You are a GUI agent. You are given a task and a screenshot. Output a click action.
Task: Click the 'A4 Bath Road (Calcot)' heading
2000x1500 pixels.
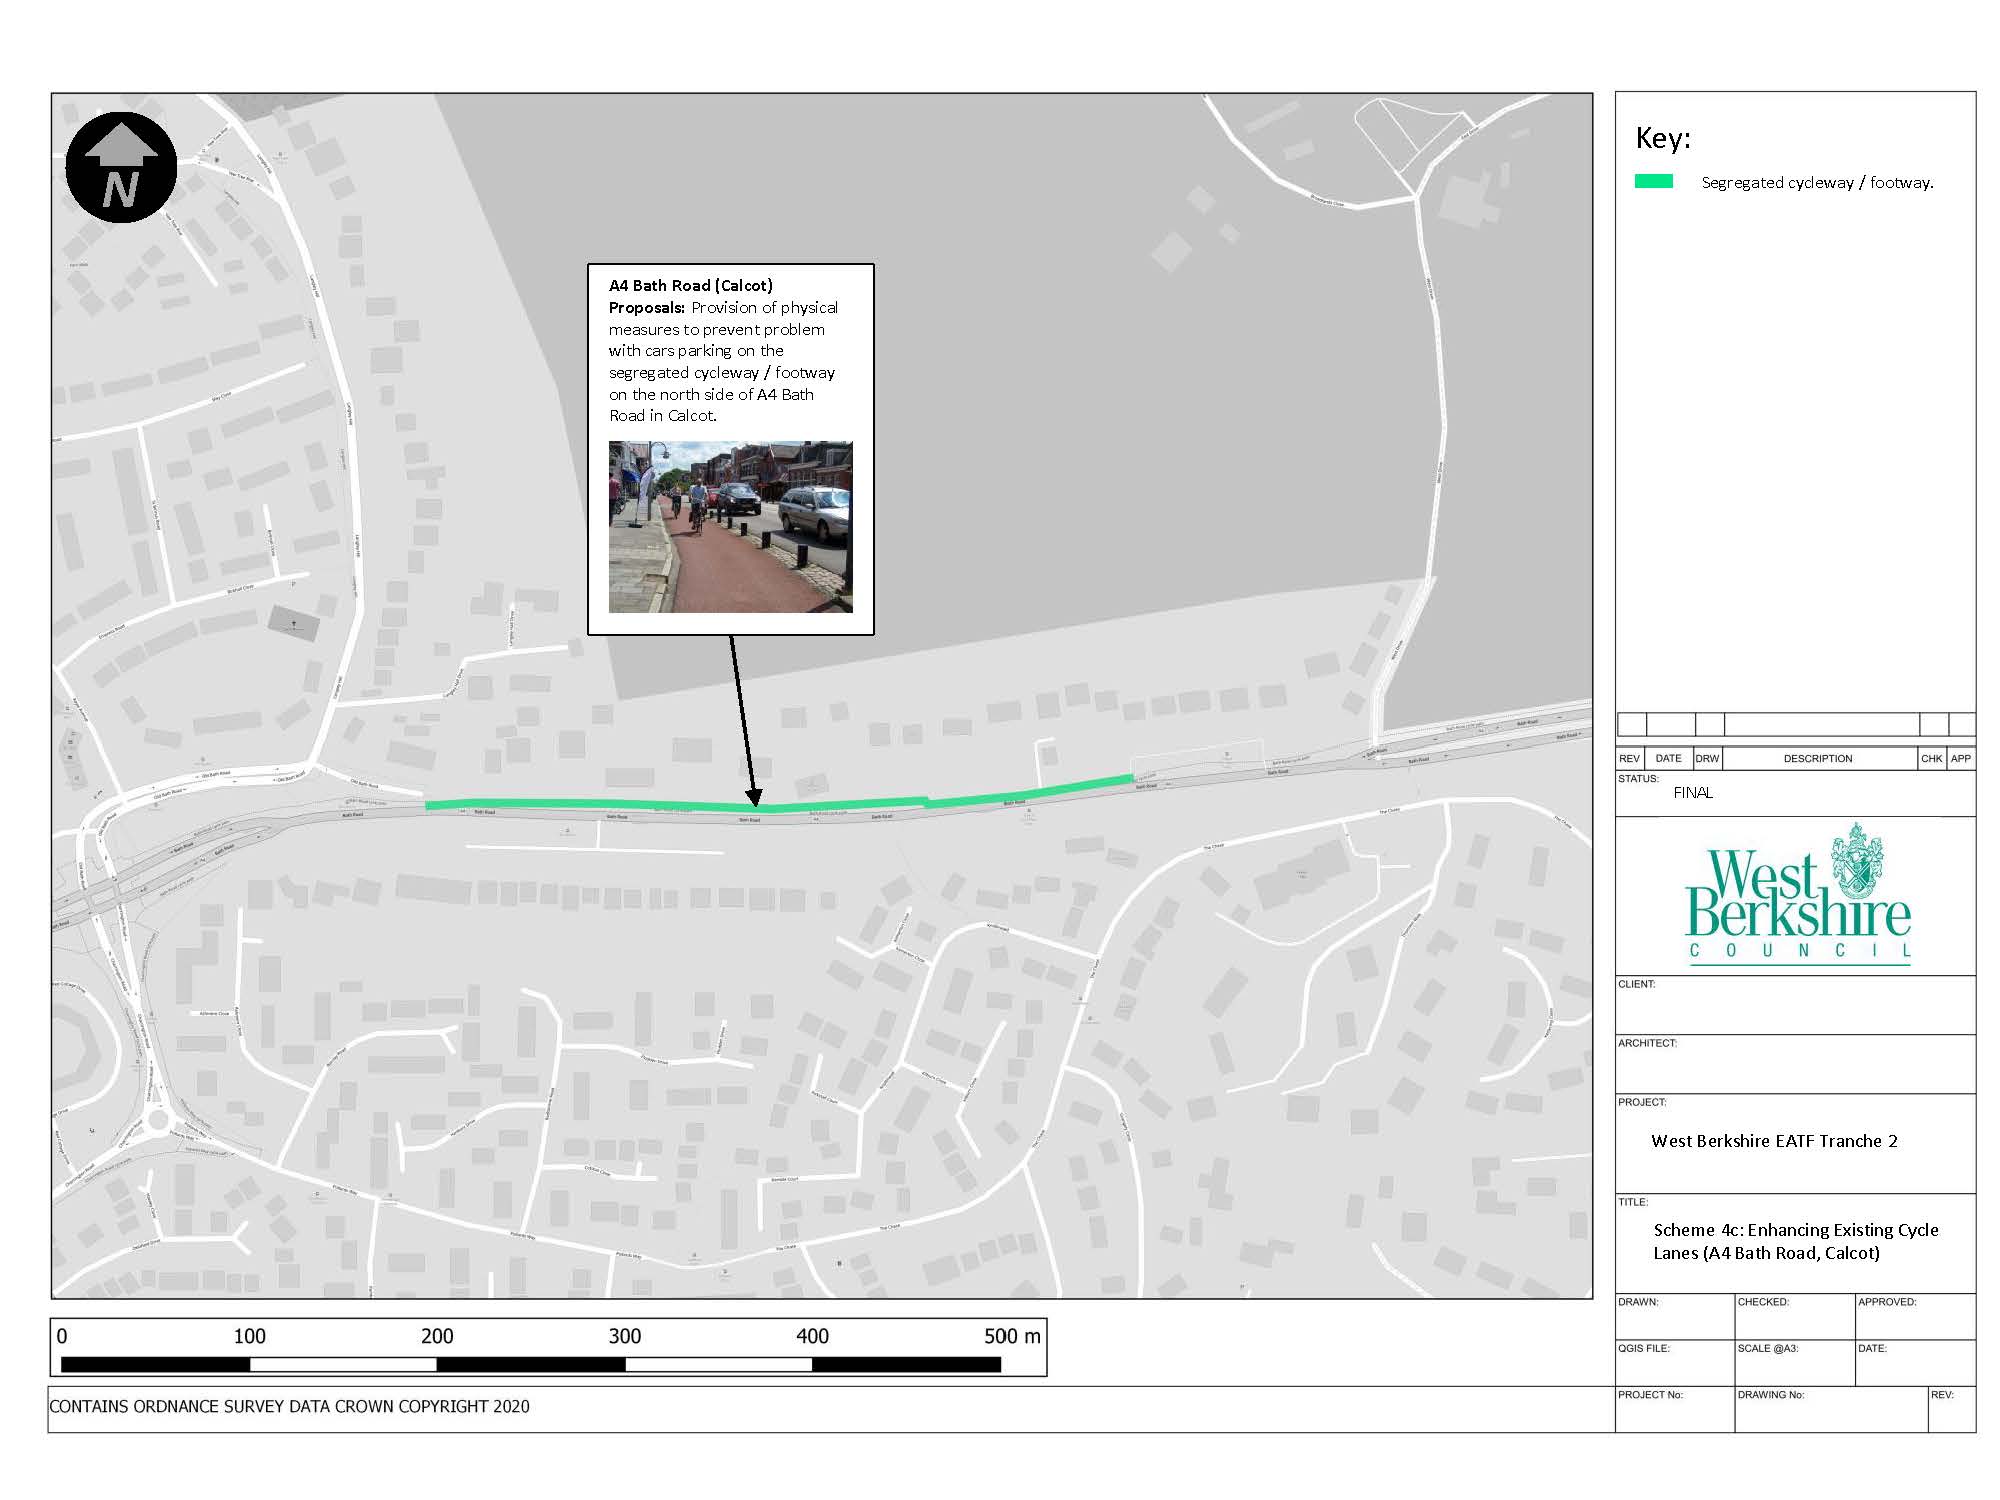tap(691, 286)
